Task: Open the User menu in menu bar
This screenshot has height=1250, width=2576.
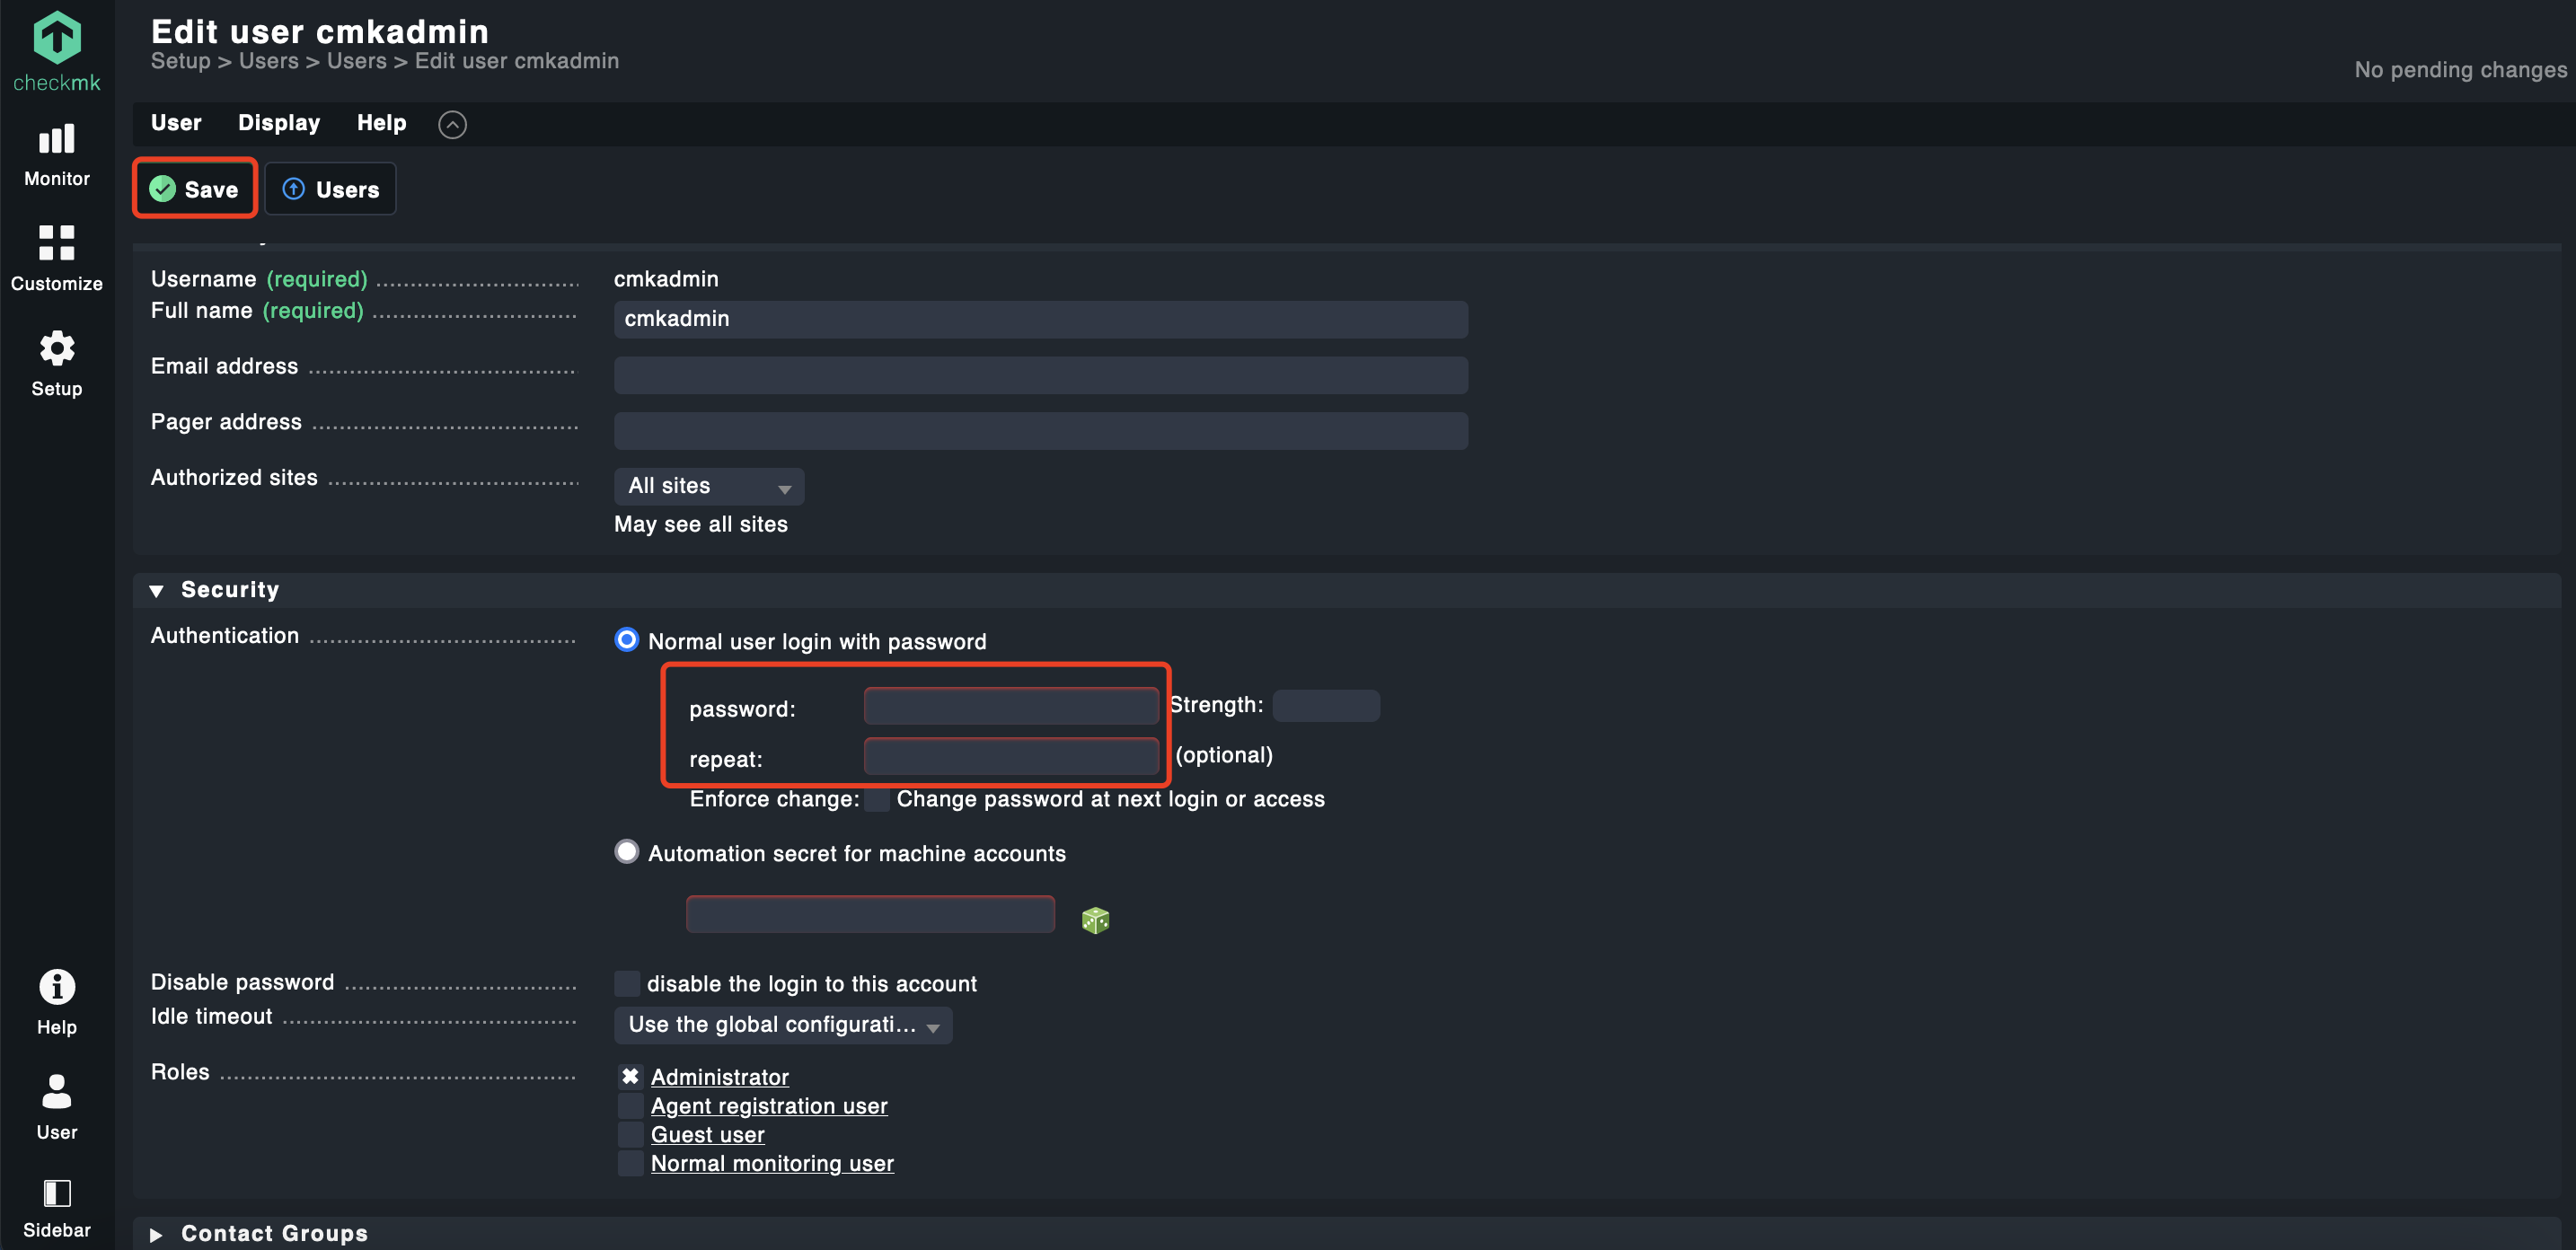Action: (176, 123)
